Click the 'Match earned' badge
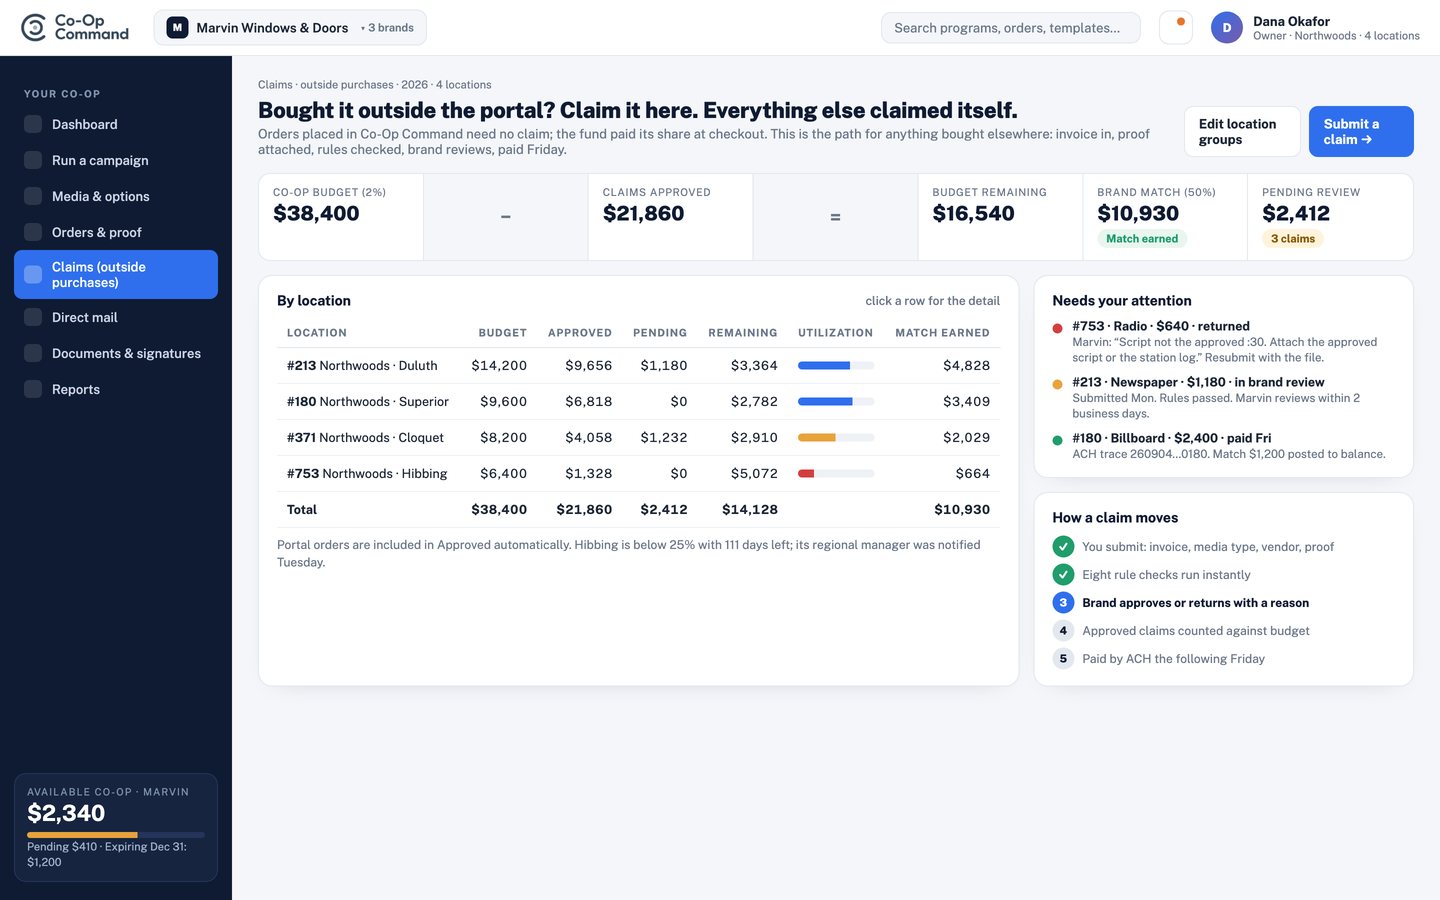 pos(1142,239)
